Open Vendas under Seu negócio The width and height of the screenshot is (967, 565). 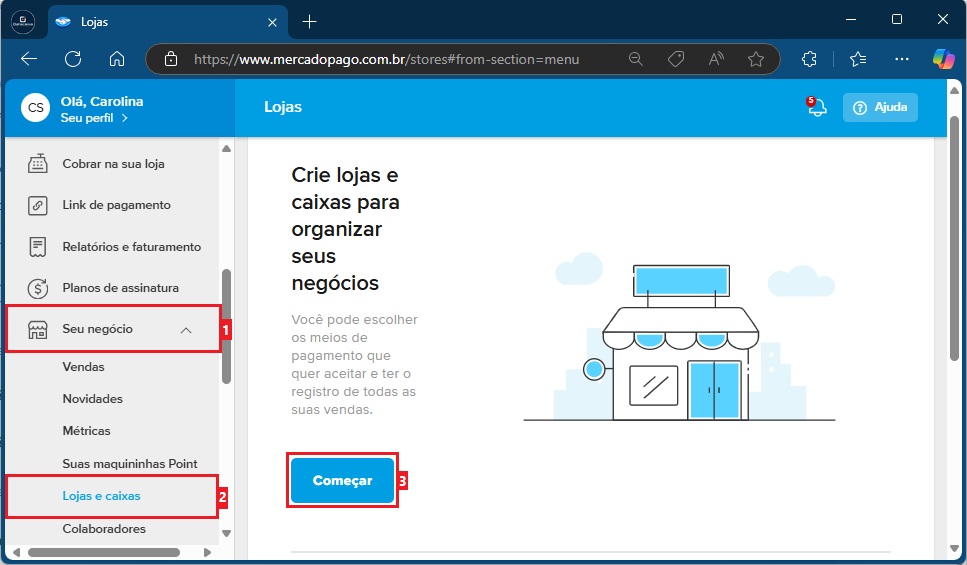click(83, 366)
